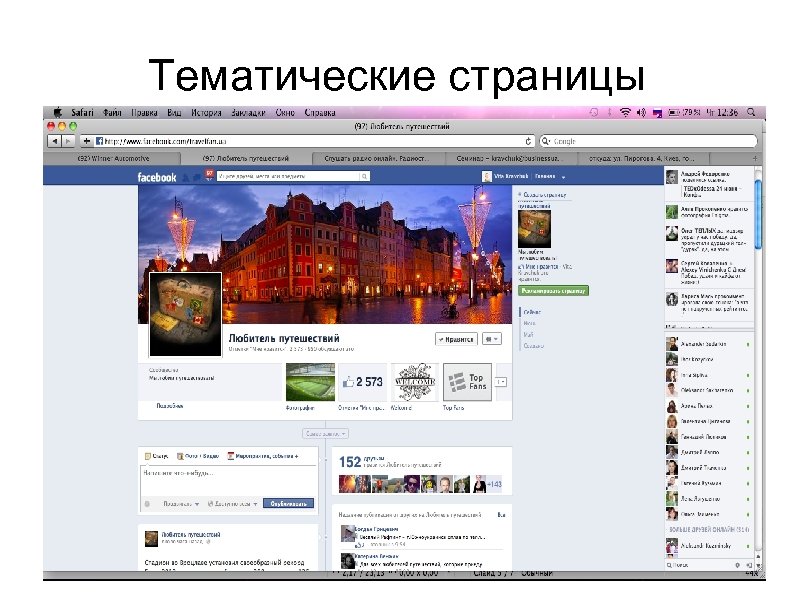Select the Мероприятие, событие composer option

pyautogui.click(x=263, y=456)
